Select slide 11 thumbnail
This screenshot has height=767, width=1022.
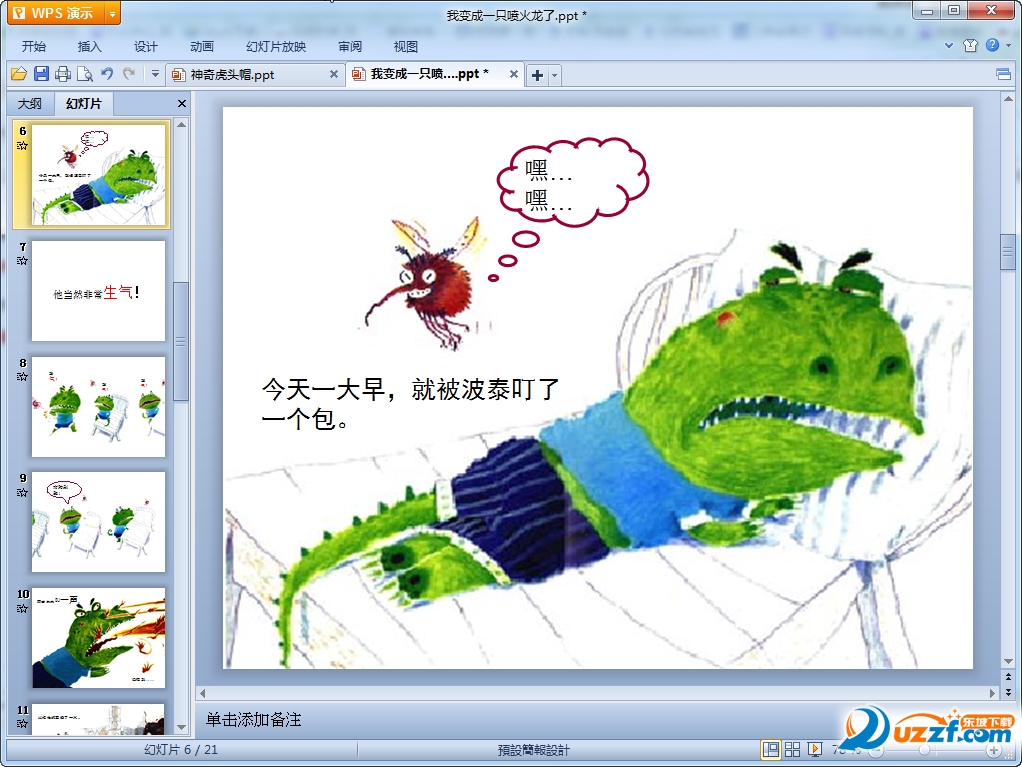coord(98,719)
